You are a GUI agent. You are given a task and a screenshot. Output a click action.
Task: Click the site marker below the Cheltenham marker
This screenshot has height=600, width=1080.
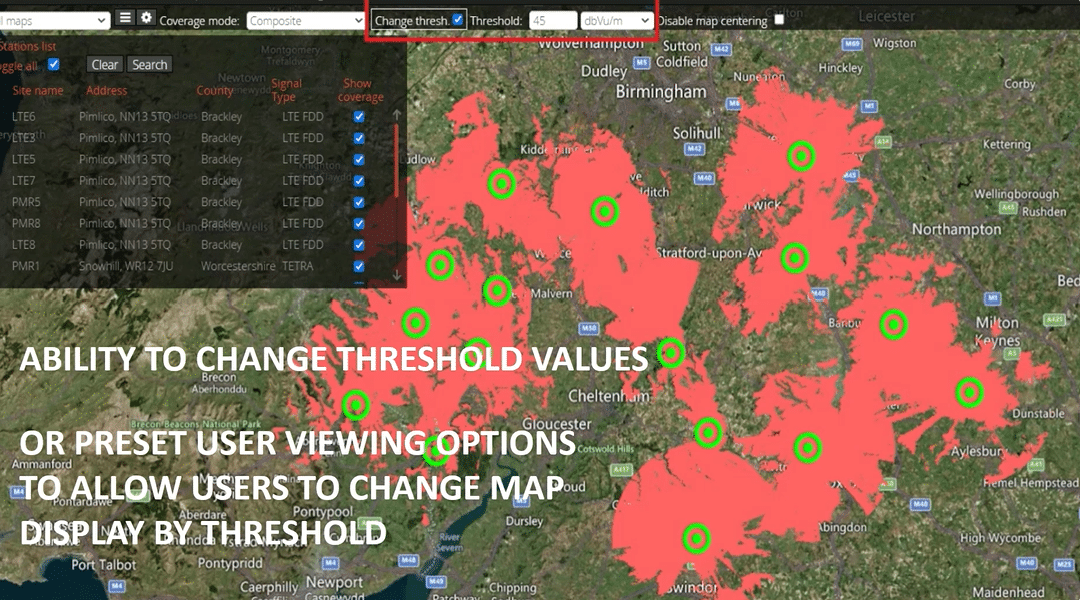click(x=708, y=433)
